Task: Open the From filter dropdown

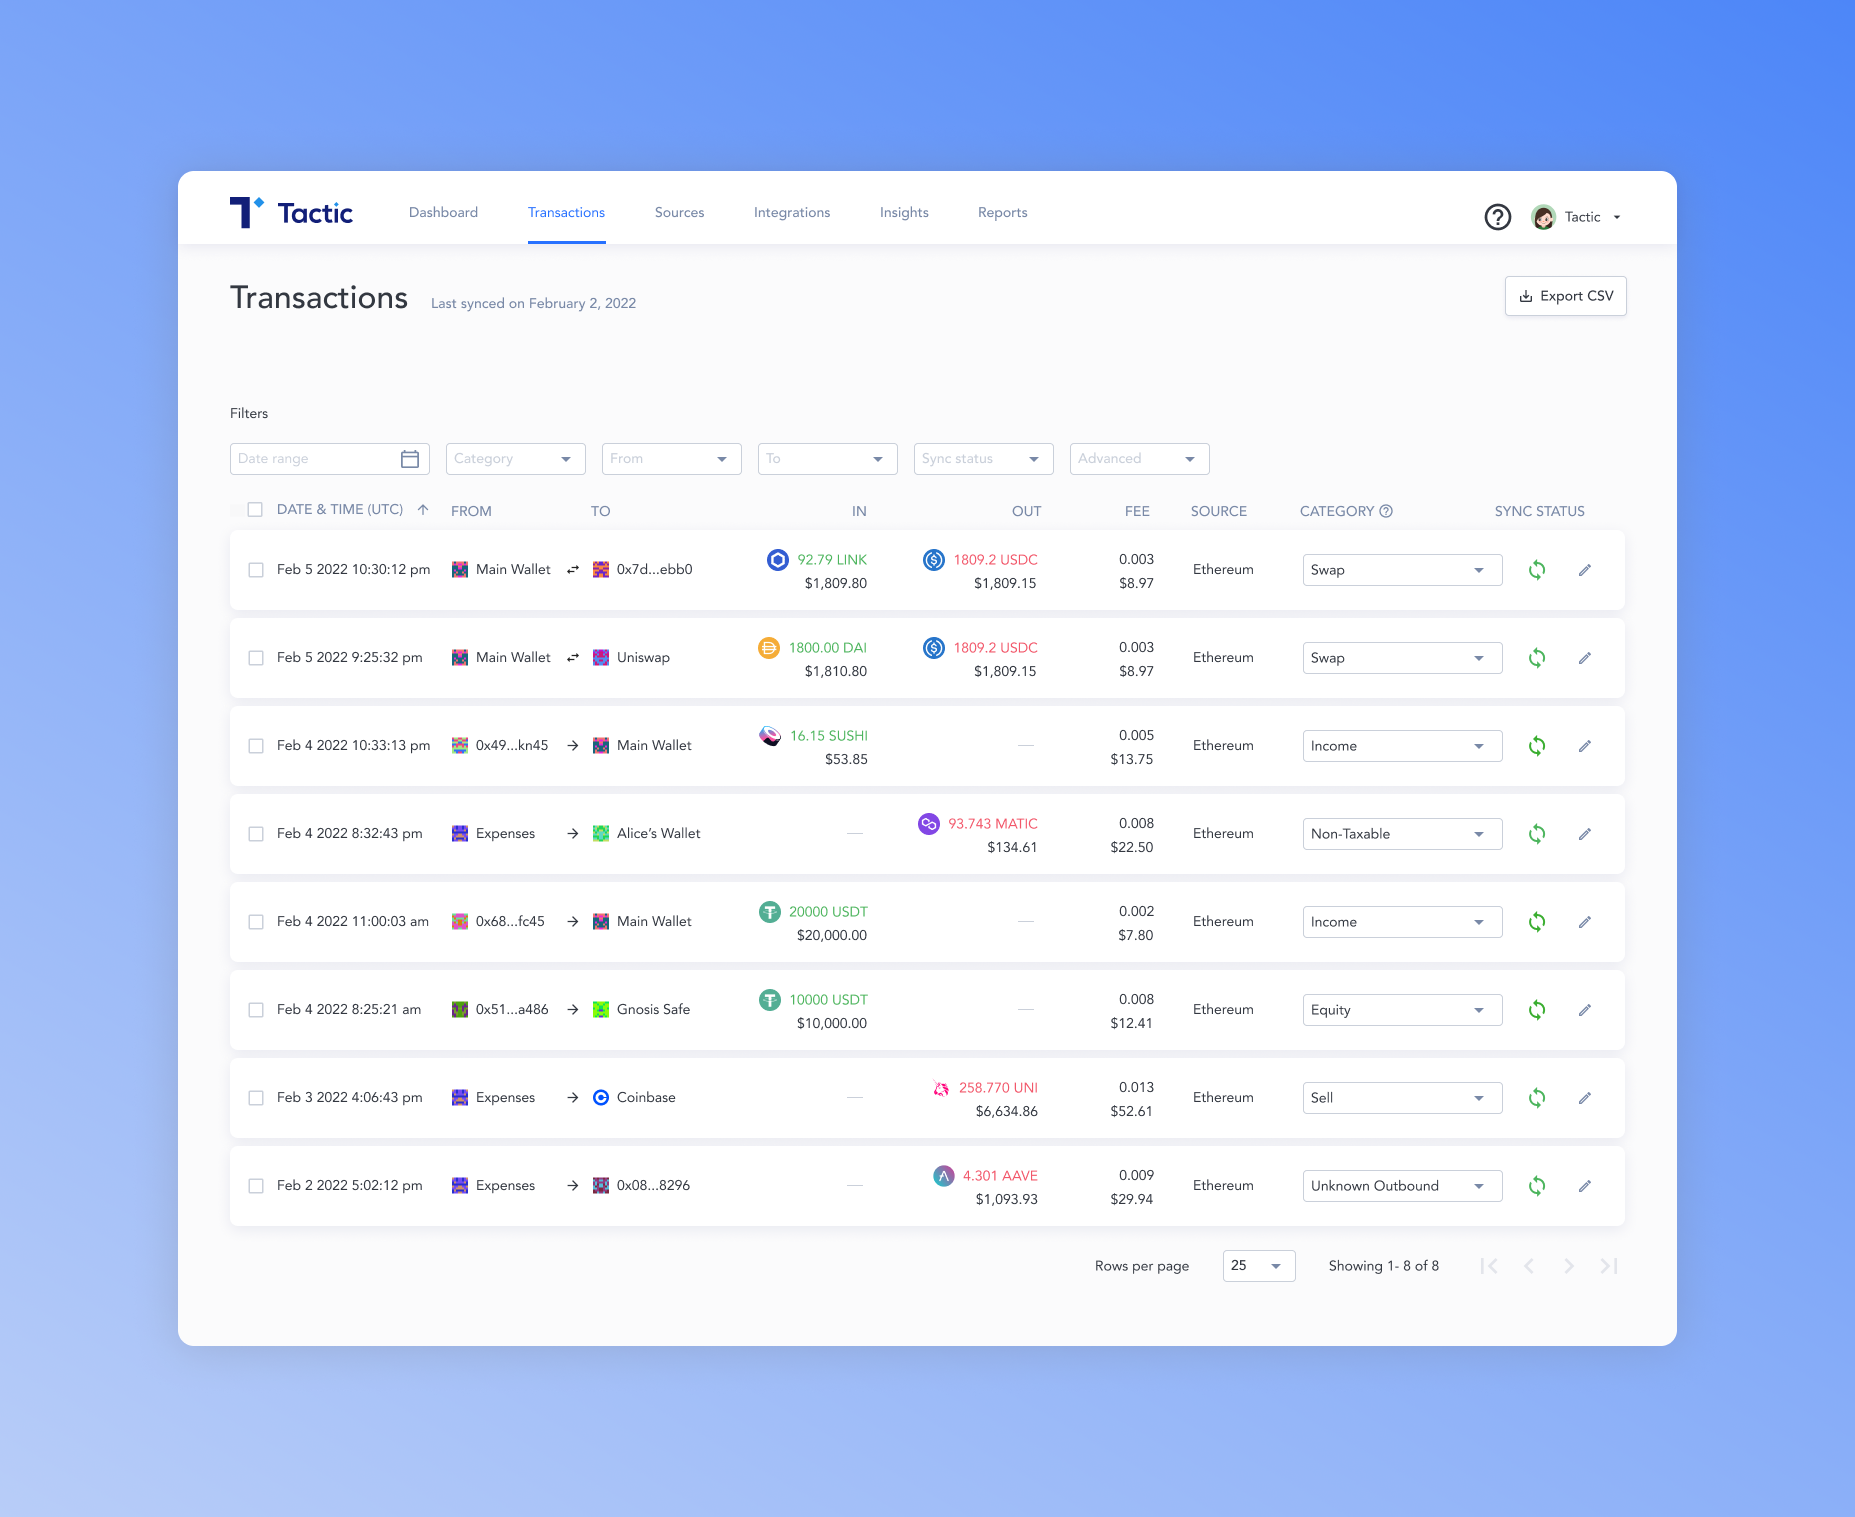Action: point(672,459)
